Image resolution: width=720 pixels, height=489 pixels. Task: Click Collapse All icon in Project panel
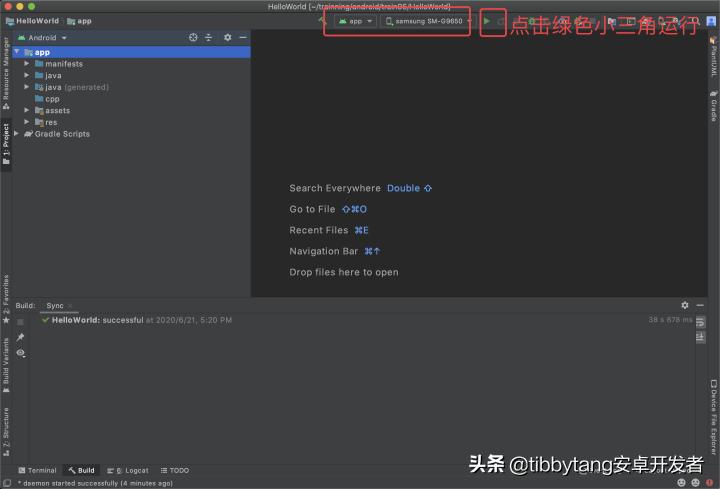(x=208, y=38)
